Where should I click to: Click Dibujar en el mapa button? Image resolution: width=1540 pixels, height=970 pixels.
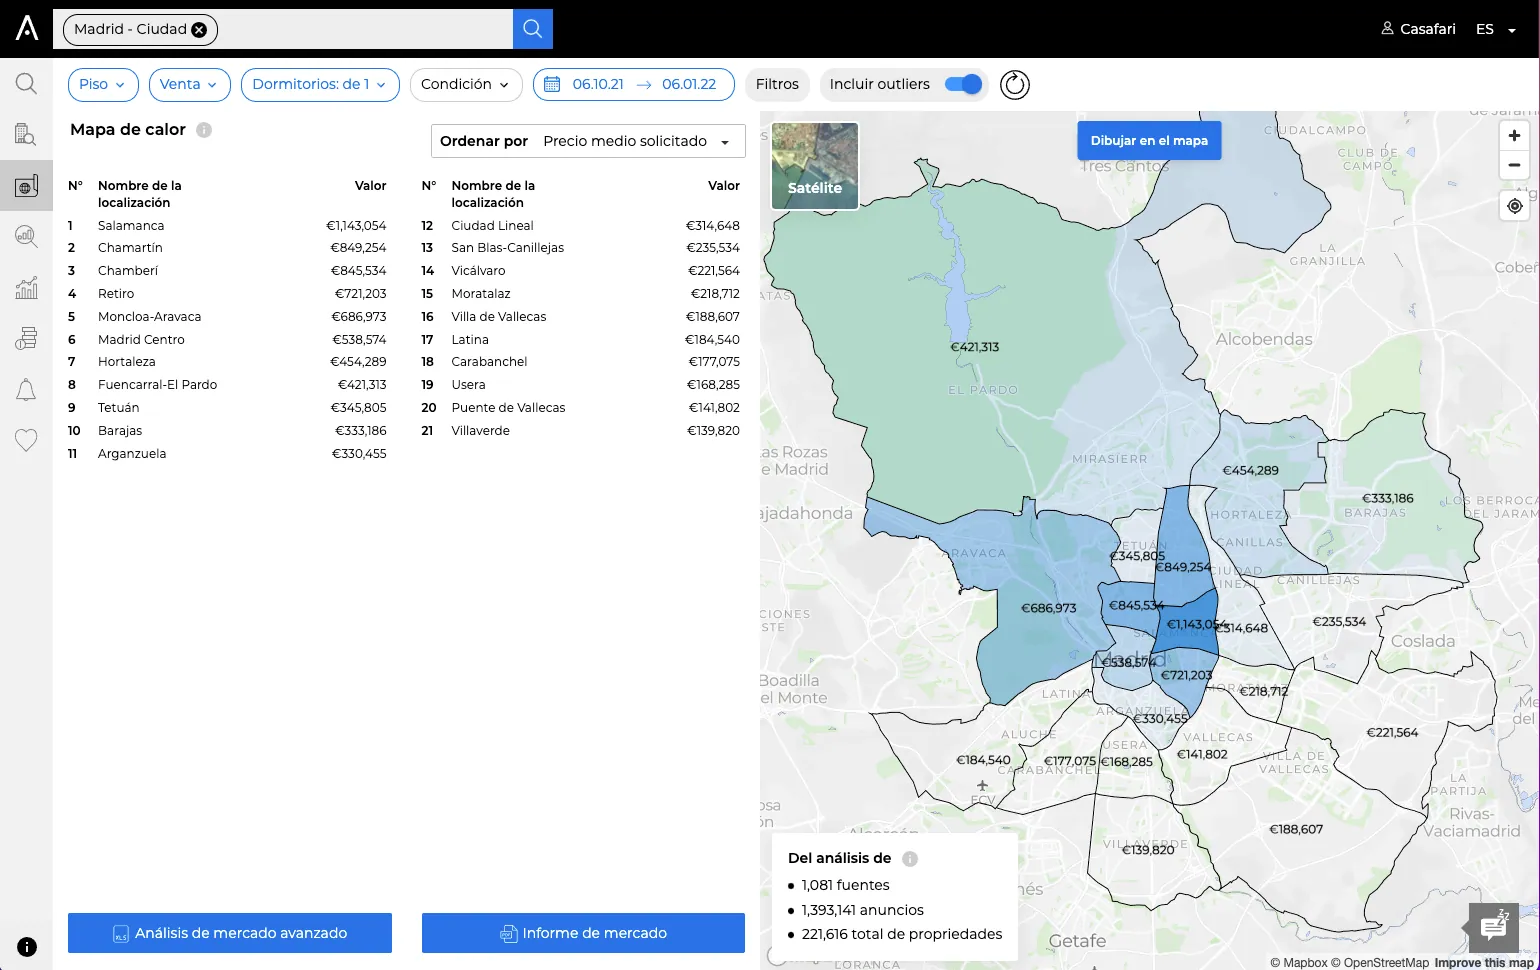tap(1149, 141)
